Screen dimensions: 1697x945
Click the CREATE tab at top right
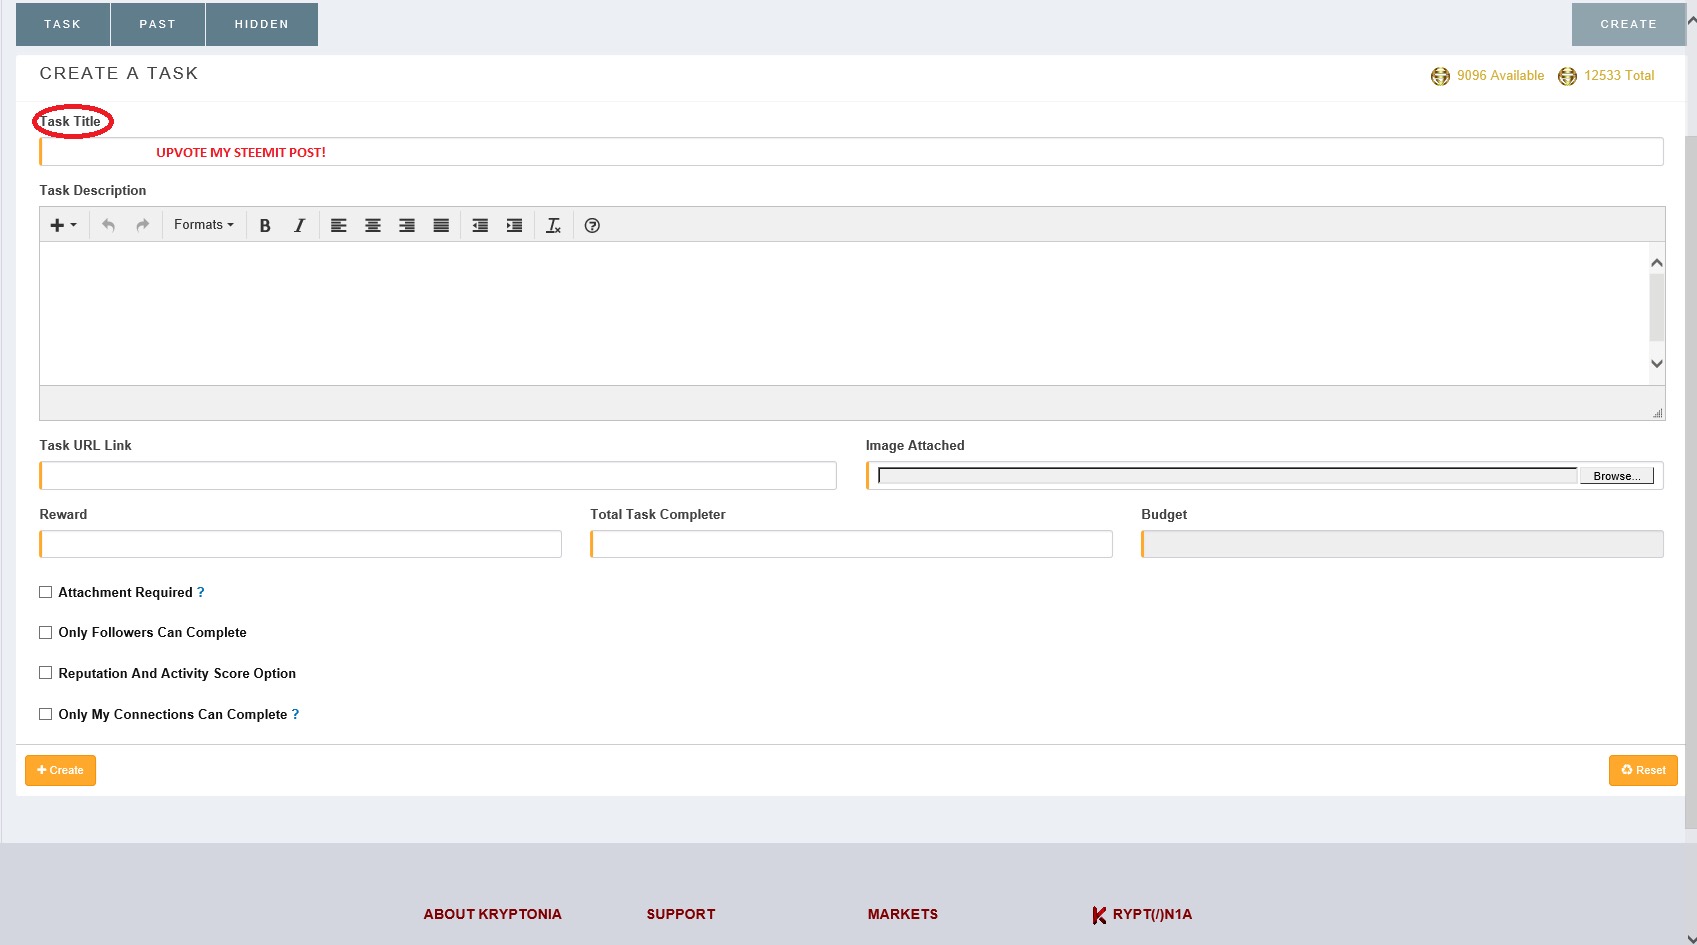coord(1628,24)
